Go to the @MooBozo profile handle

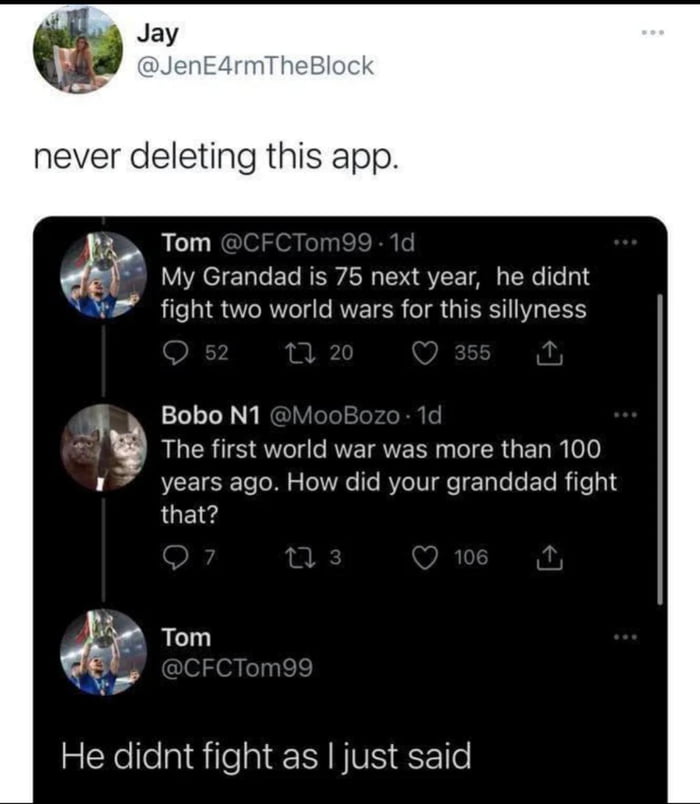pyautogui.click(x=334, y=413)
